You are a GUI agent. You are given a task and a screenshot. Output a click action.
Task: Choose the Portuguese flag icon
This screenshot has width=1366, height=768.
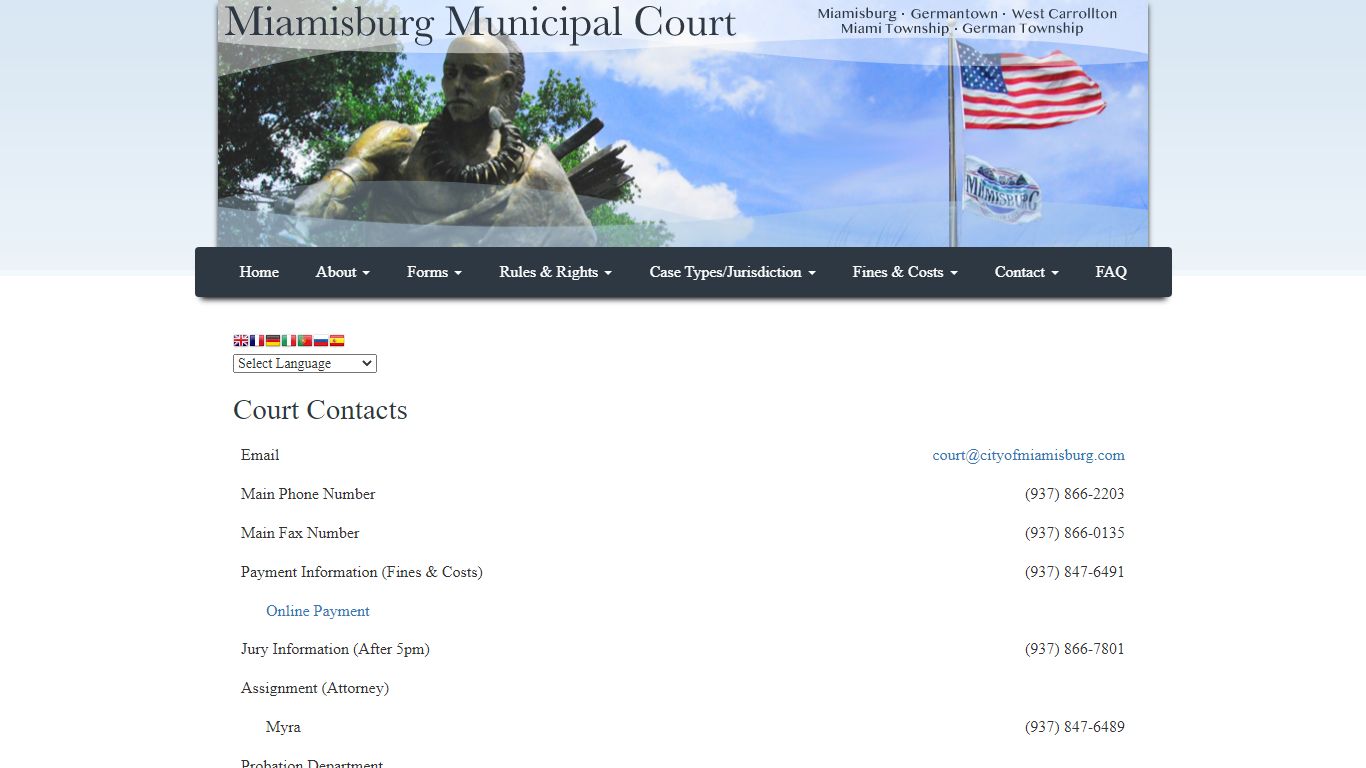point(305,340)
